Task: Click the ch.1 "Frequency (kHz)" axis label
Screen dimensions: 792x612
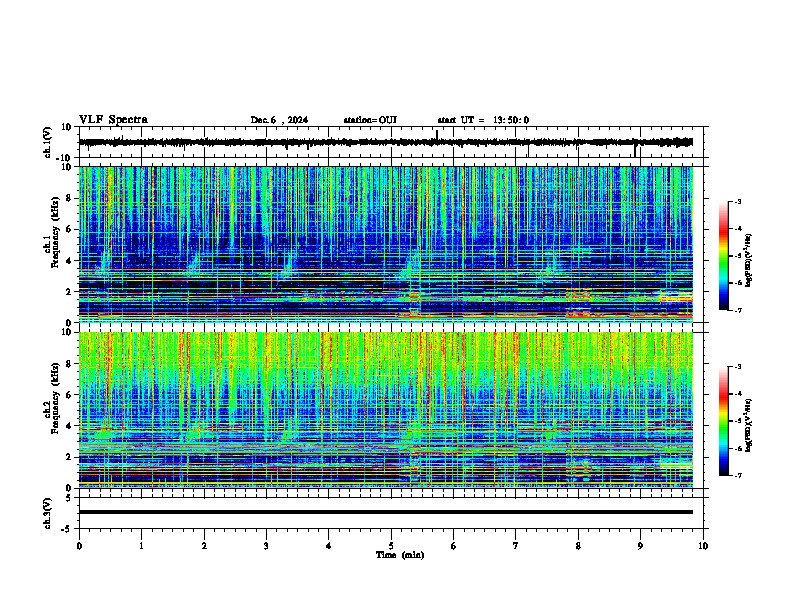Action: click(55, 232)
